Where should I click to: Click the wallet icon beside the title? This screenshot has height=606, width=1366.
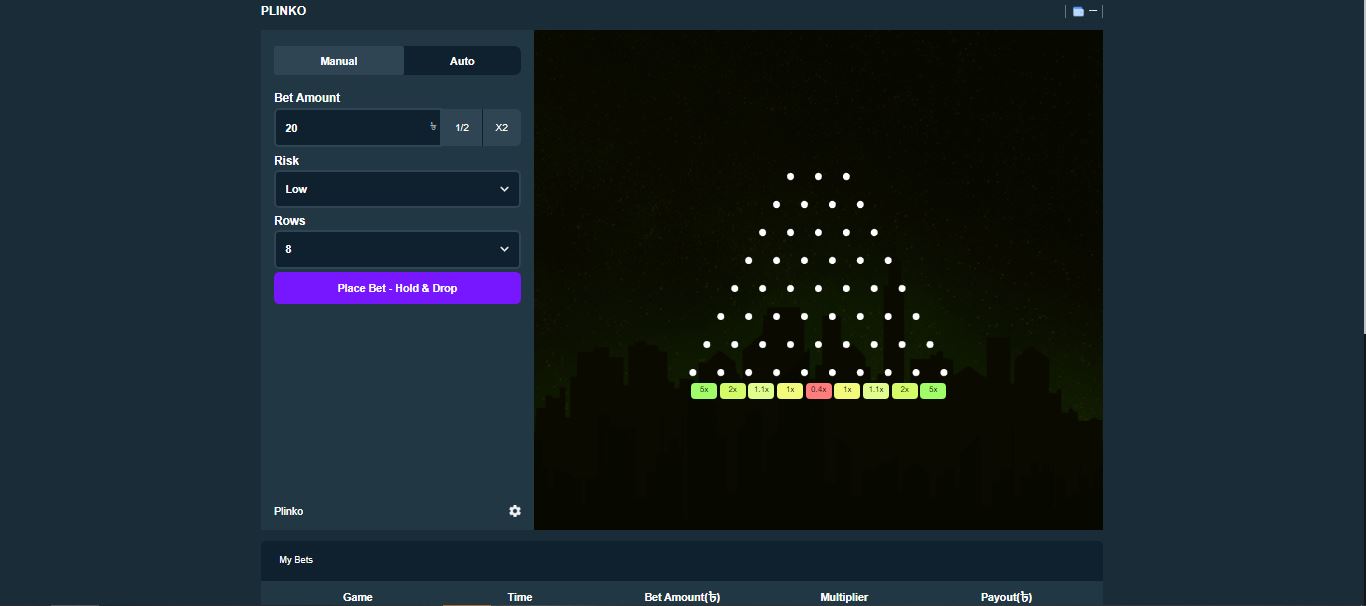[1078, 12]
